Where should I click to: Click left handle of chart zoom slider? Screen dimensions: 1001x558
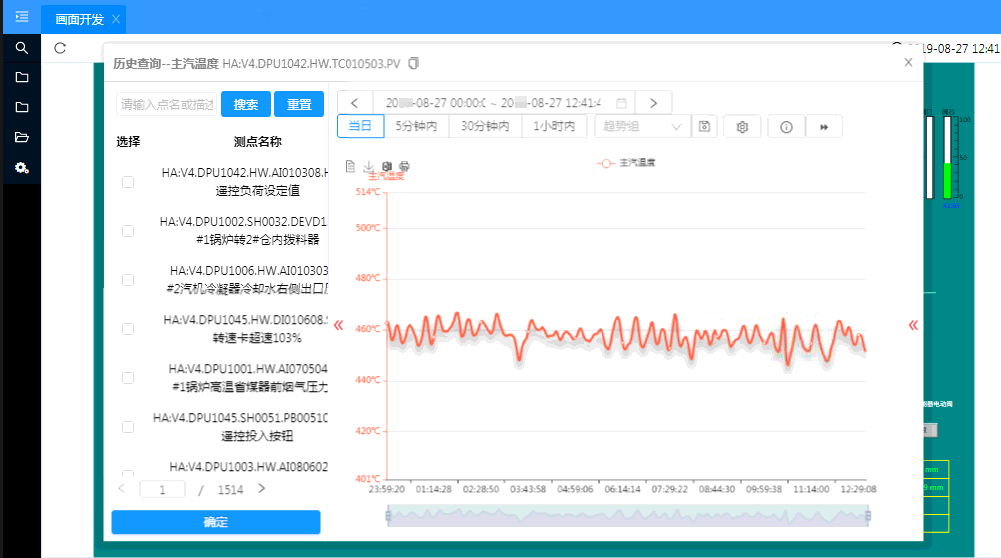388,516
